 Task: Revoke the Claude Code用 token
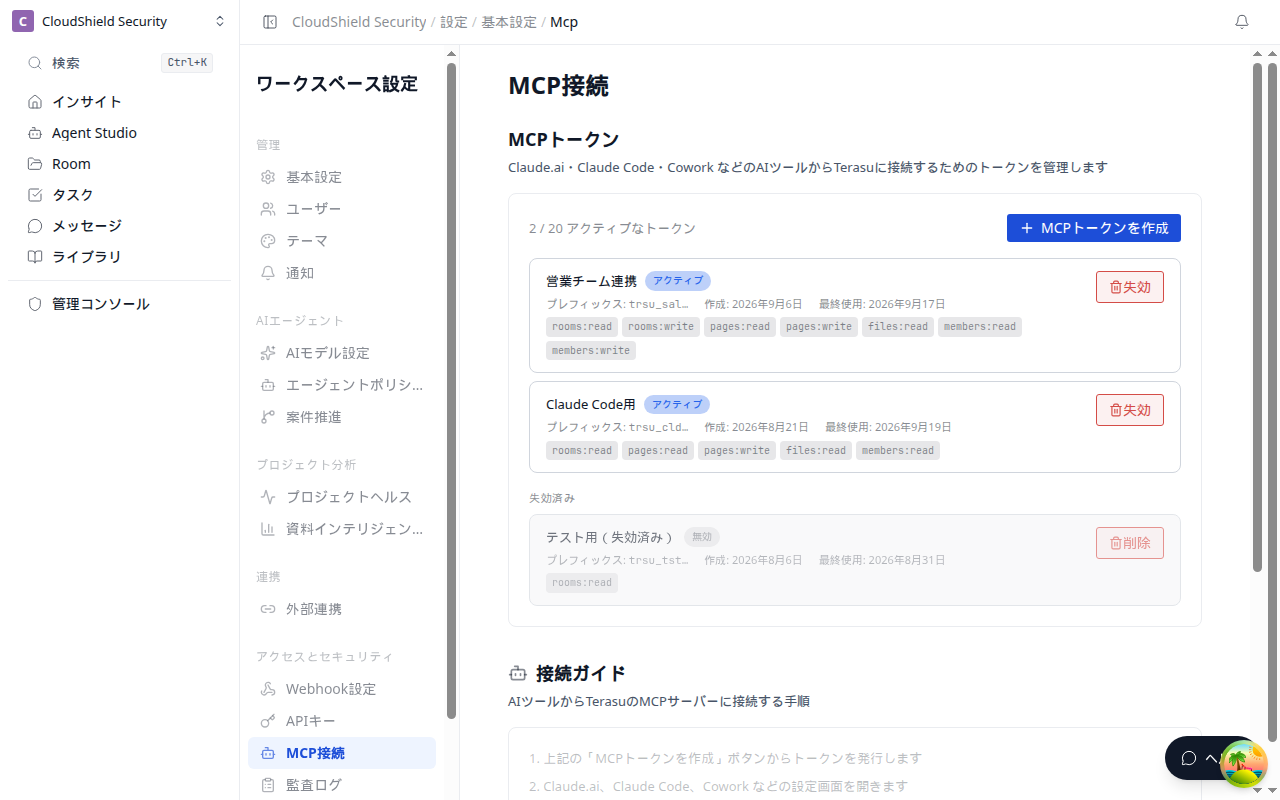pos(1130,410)
